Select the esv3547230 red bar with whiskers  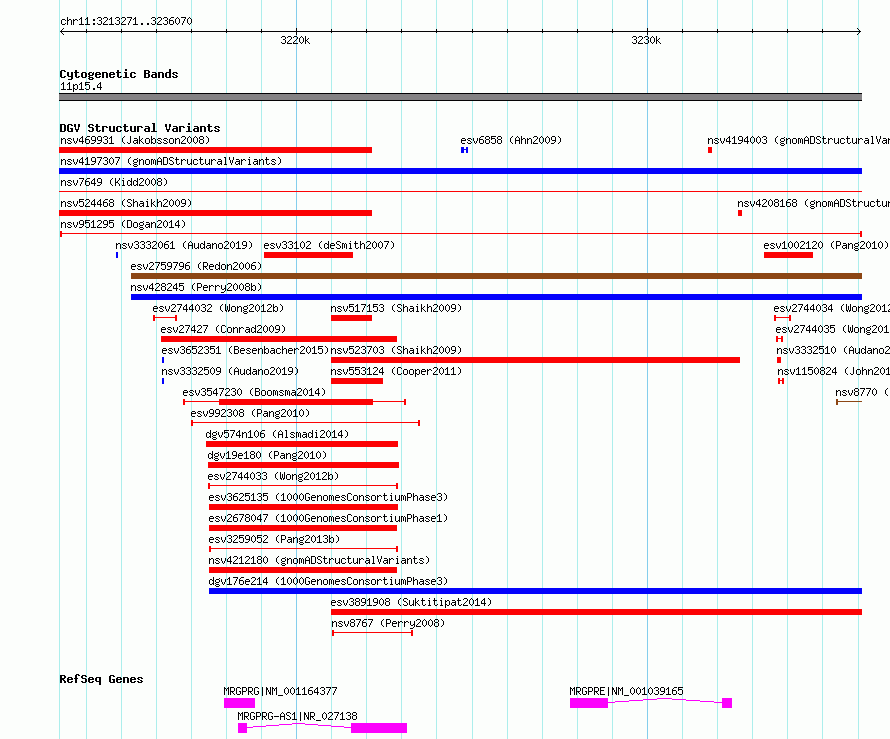295,402
